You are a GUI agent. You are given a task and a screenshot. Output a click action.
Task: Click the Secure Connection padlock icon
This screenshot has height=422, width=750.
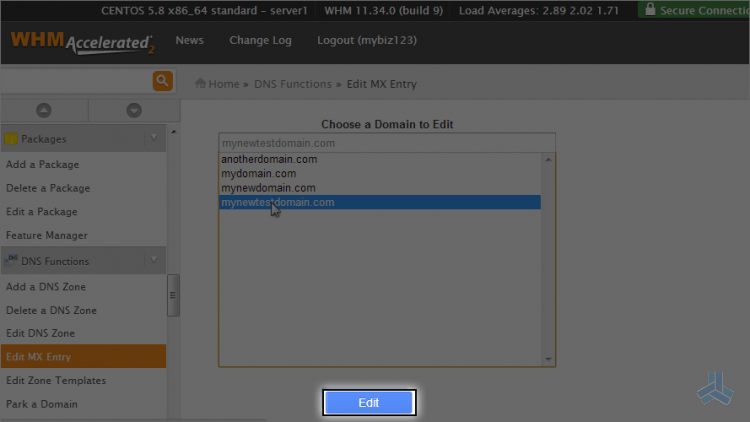[x=651, y=10]
